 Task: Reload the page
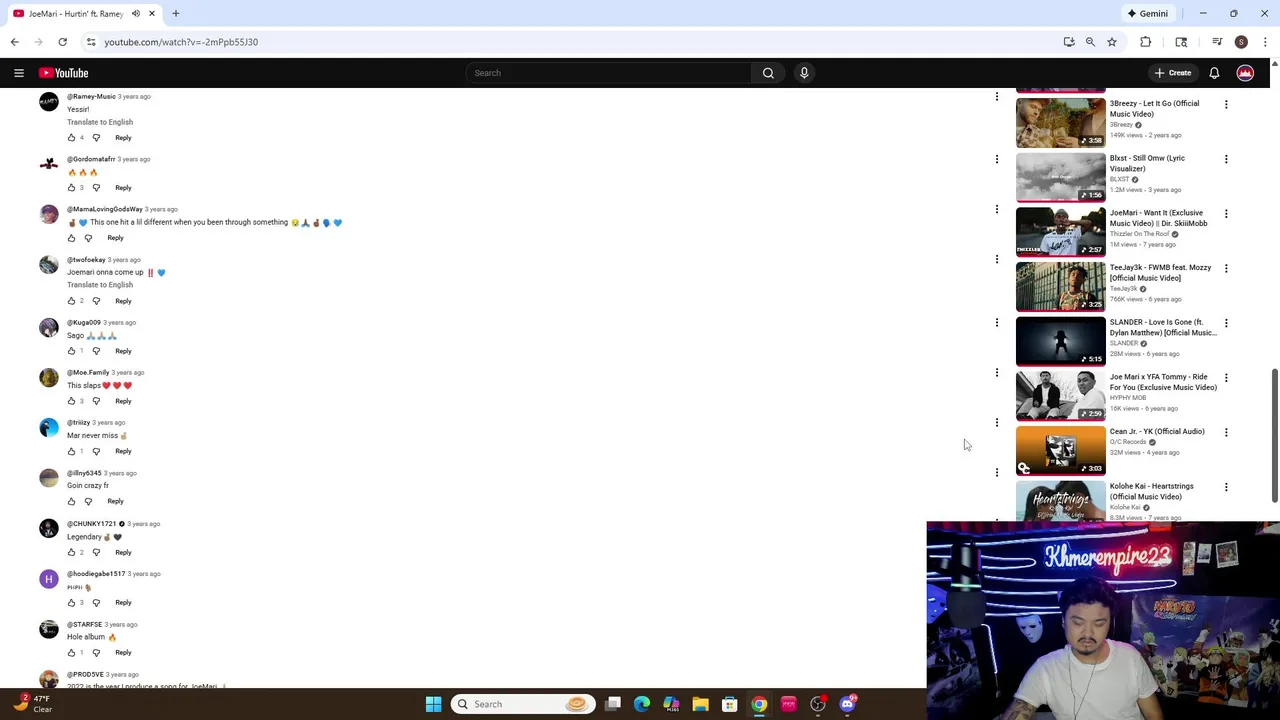point(62,42)
